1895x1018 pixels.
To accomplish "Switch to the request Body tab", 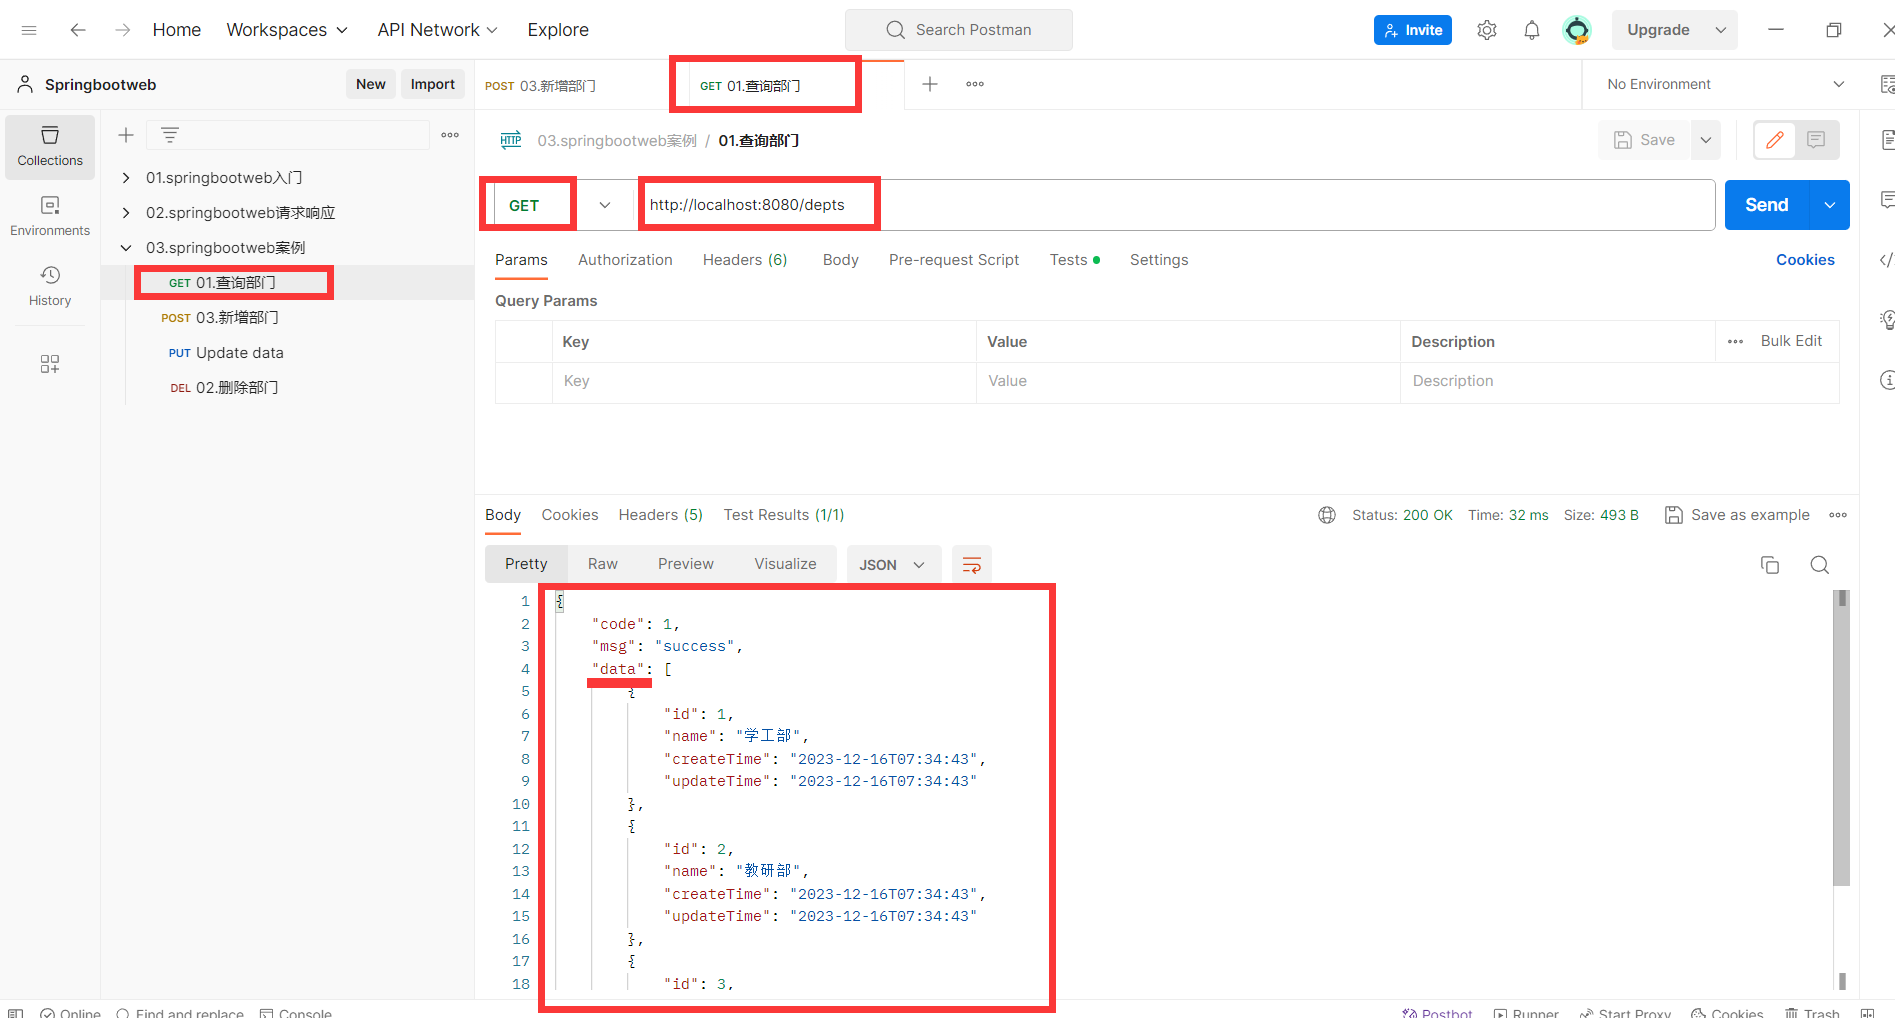I will (x=840, y=260).
